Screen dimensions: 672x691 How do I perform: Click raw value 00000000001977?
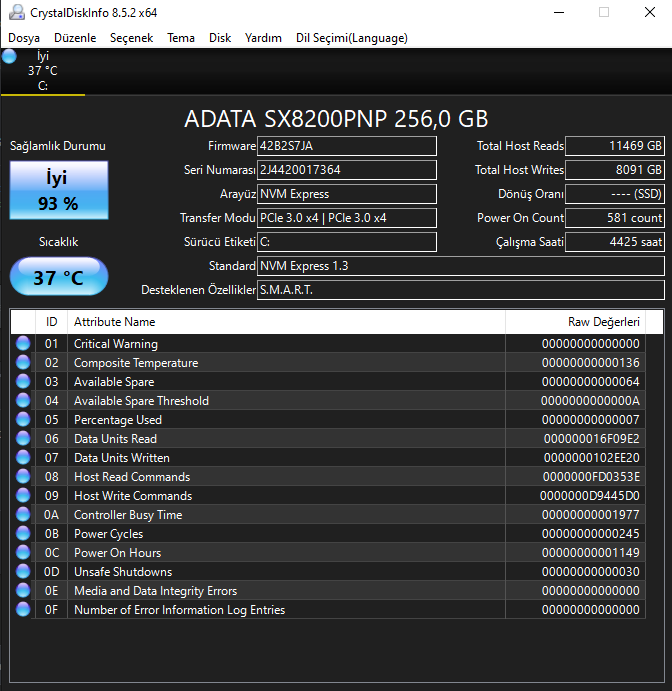tap(590, 514)
